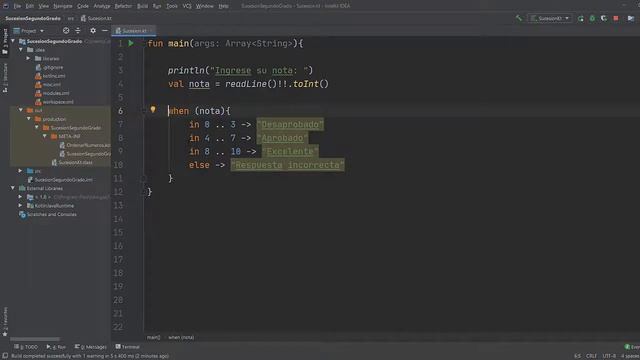Click the locate/scroll-from-source target icon

click(66, 31)
